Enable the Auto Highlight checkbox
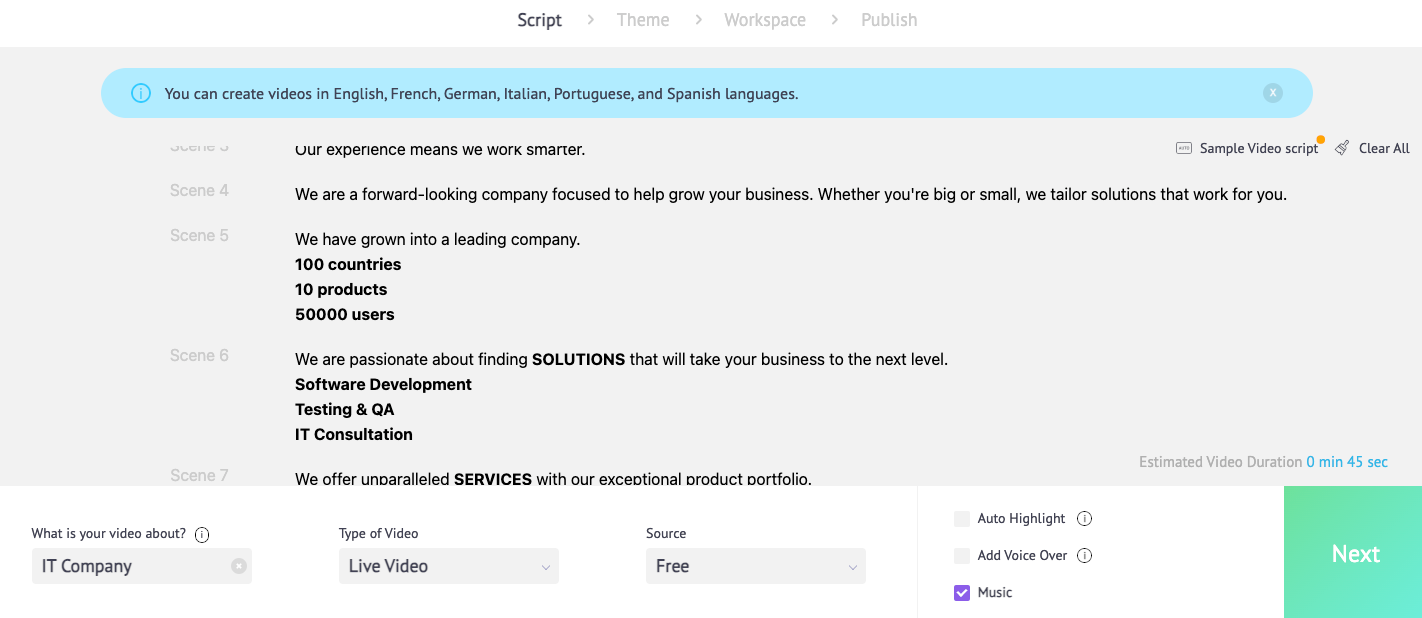This screenshot has width=1422, height=618. (x=962, y=519)
